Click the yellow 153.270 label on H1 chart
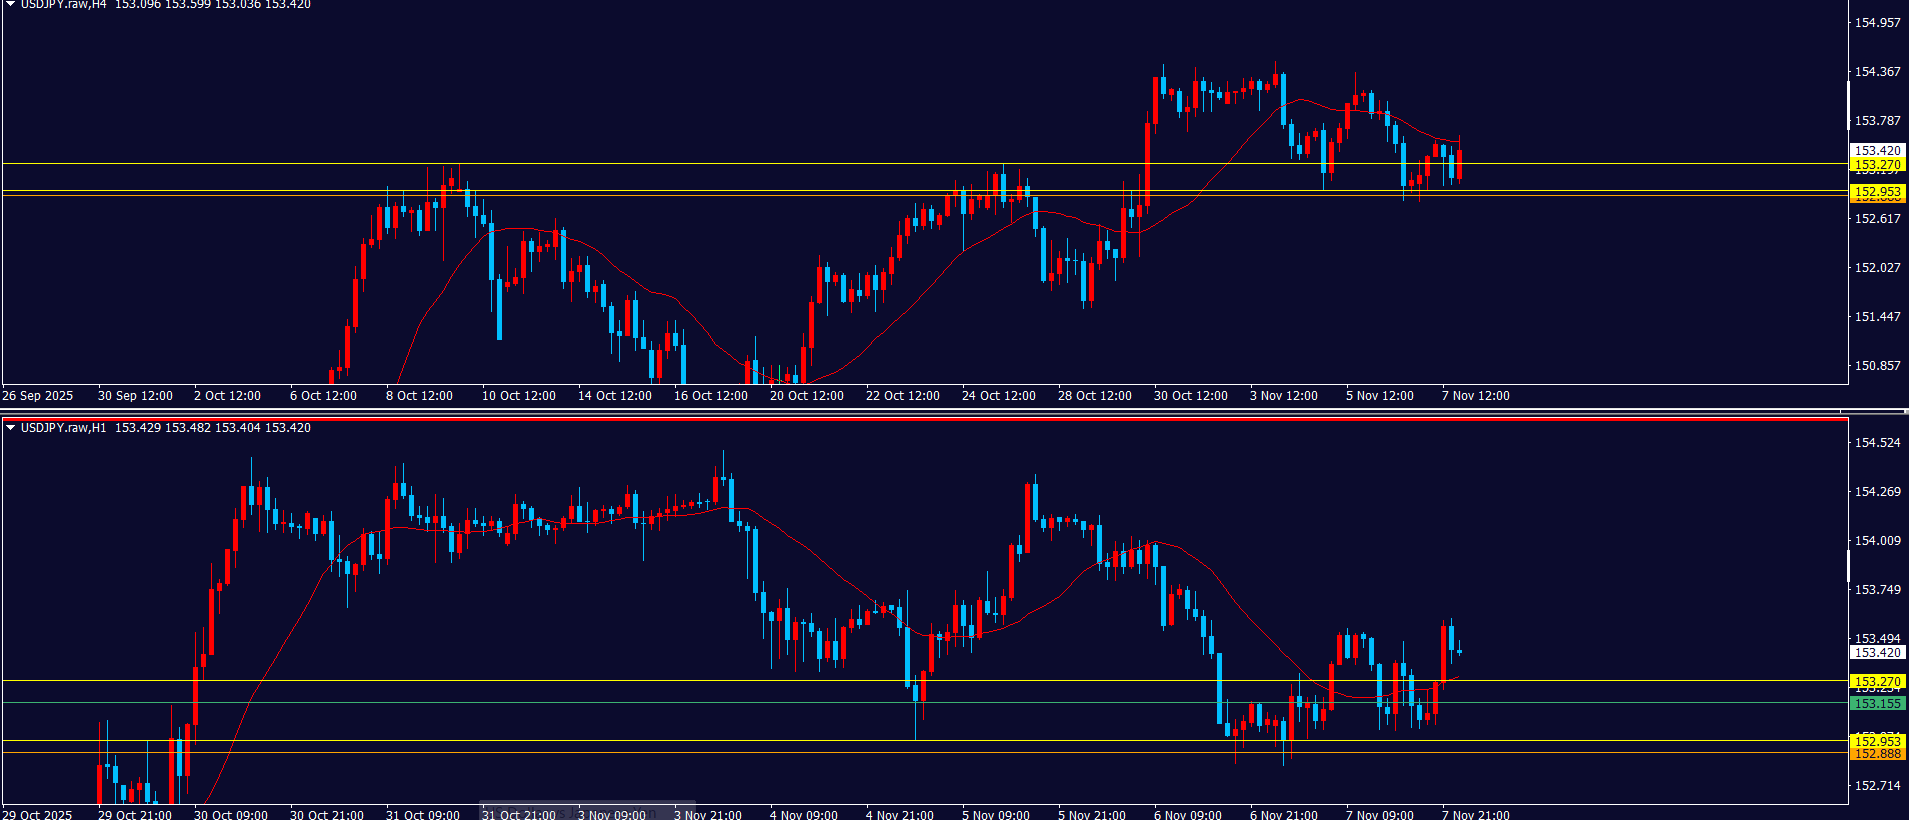Image resolution: width=1909 pixels, height=820 pixels. (1877, 681)
